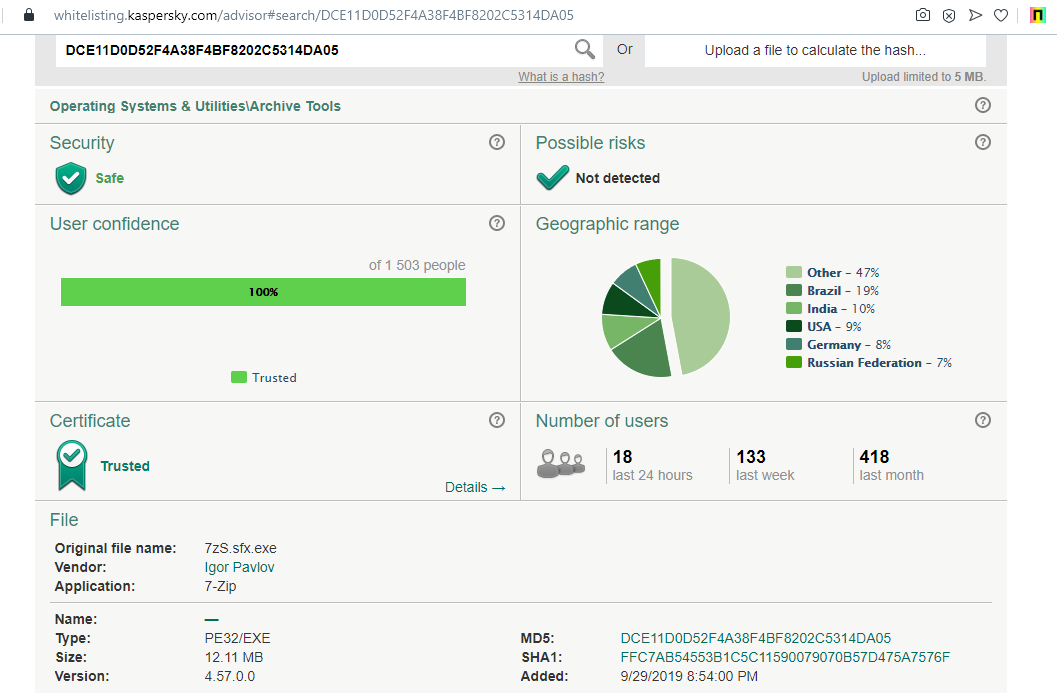1057x693 pixels.
Task: Open the Number of users help icon
Action: point(983,420)
